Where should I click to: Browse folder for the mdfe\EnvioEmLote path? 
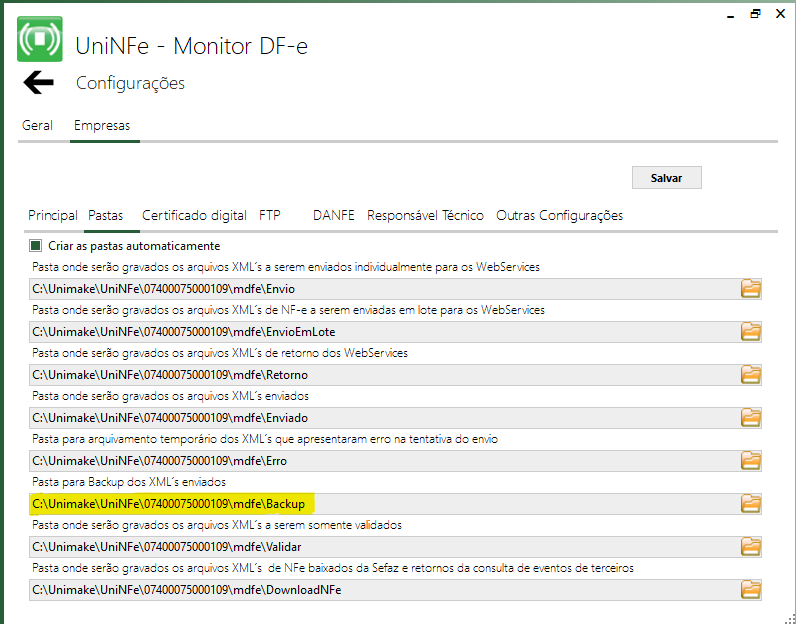[750, 332]
